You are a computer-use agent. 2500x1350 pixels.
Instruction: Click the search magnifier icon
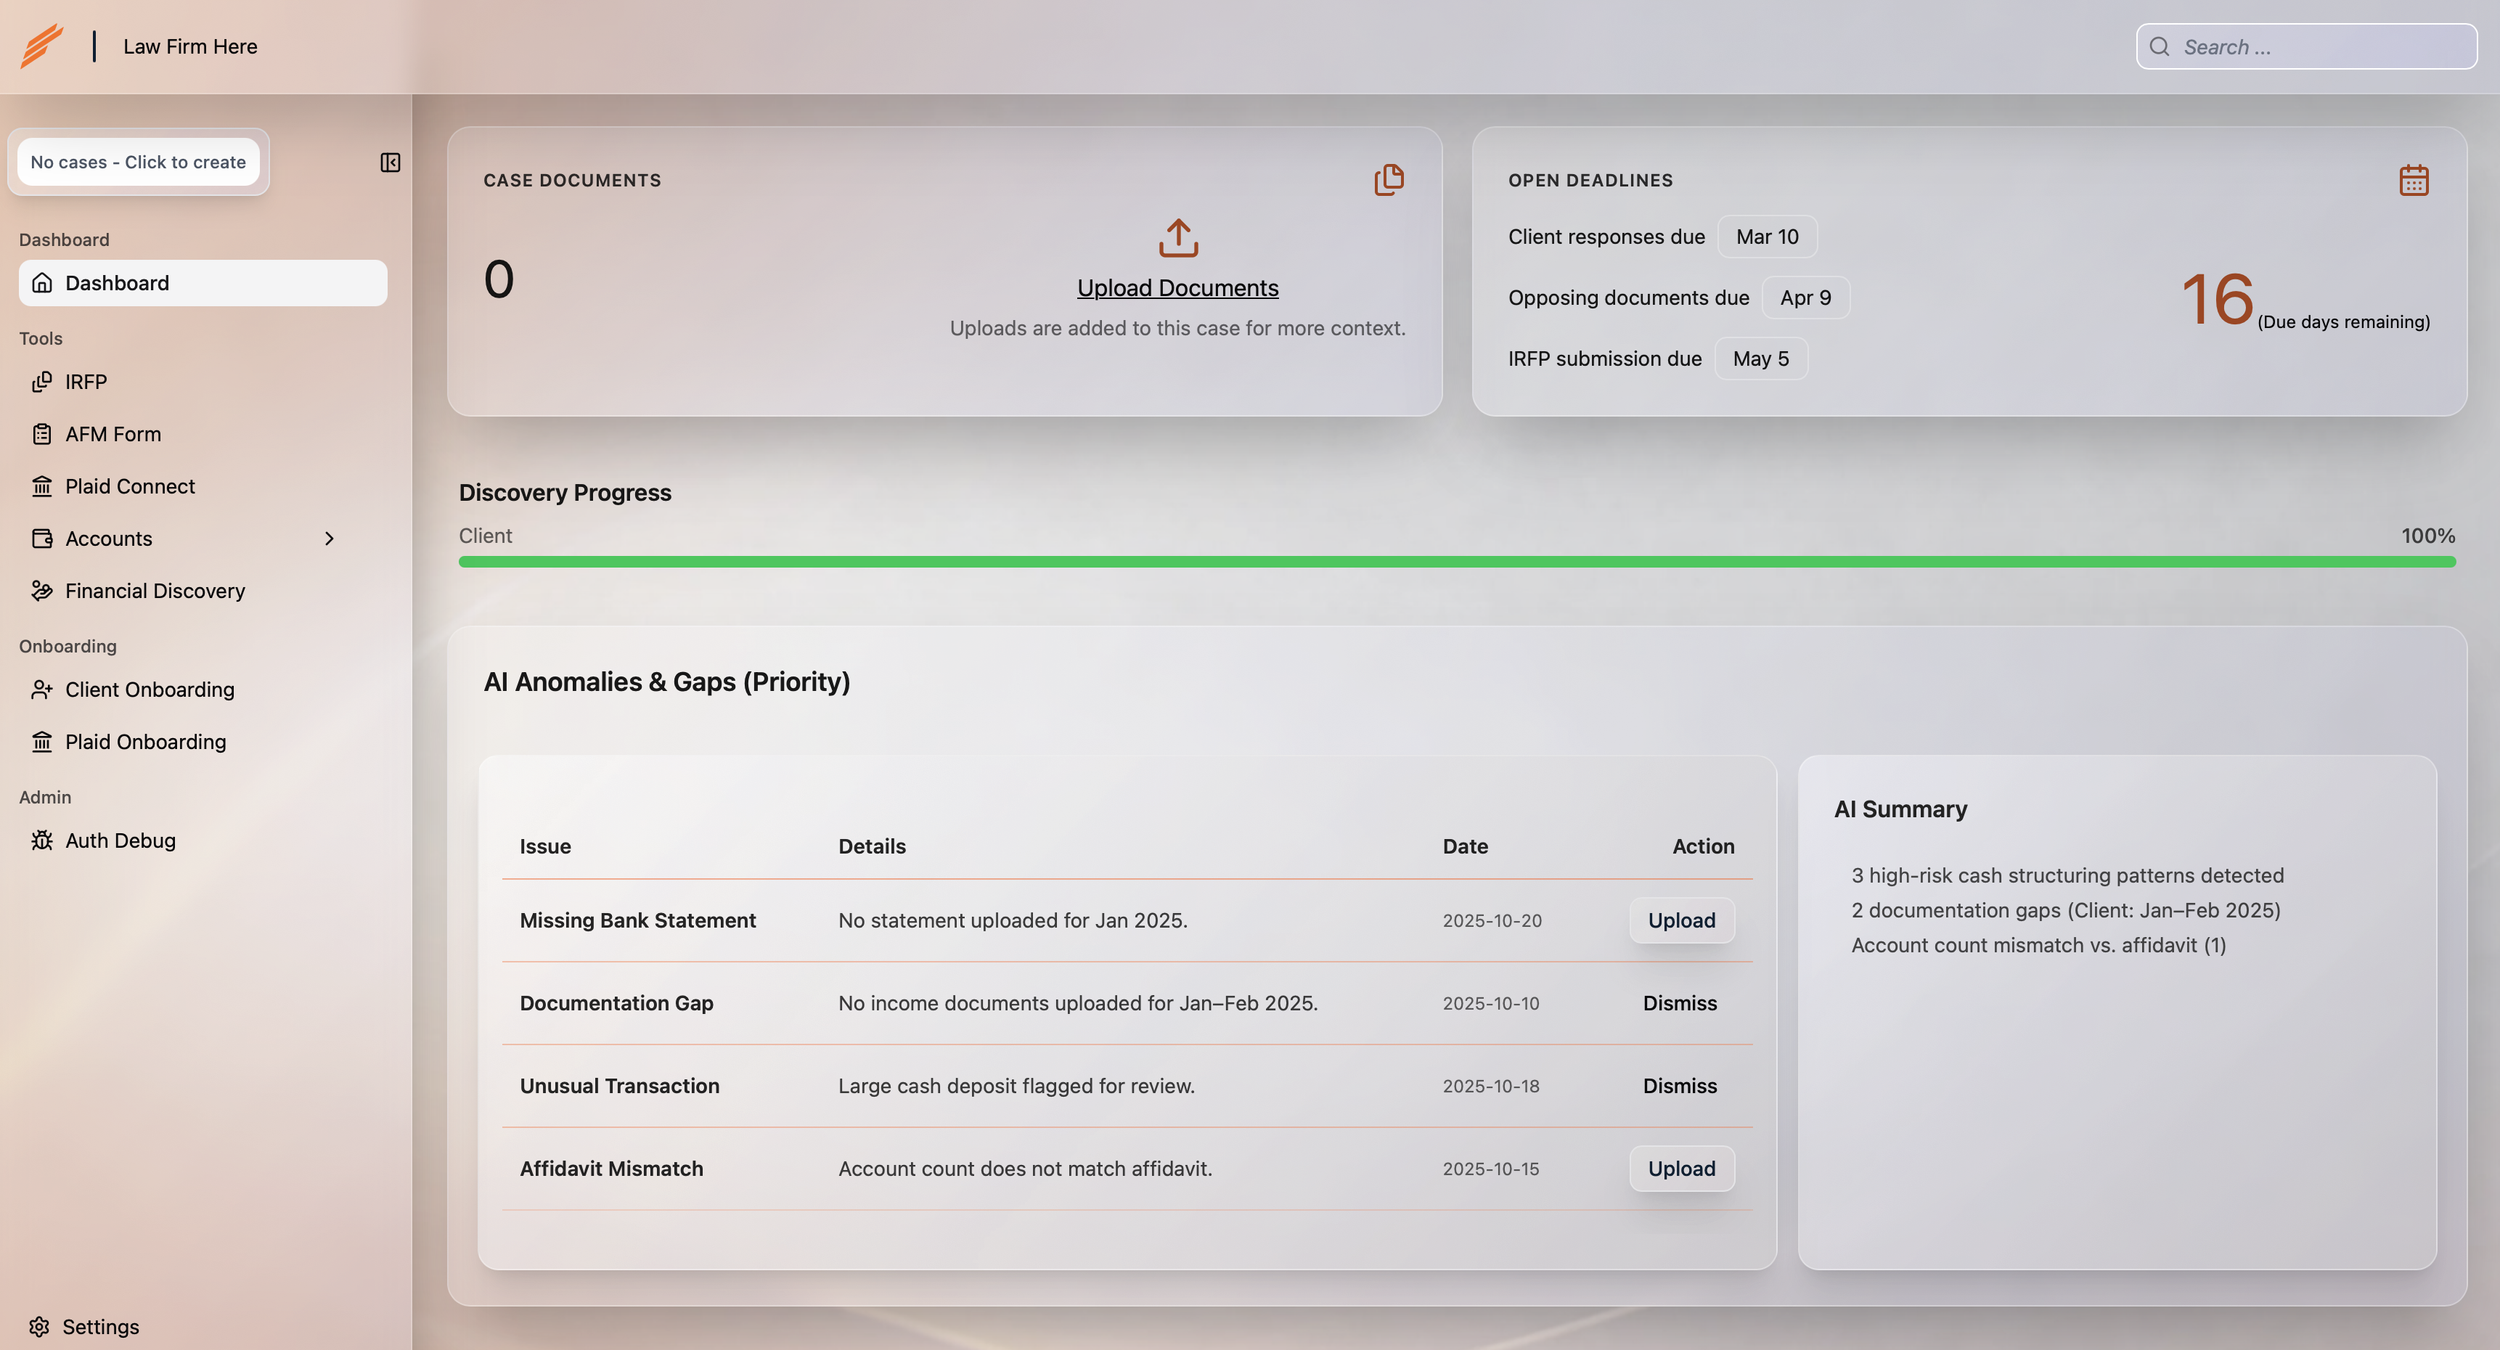[2159, 47]
